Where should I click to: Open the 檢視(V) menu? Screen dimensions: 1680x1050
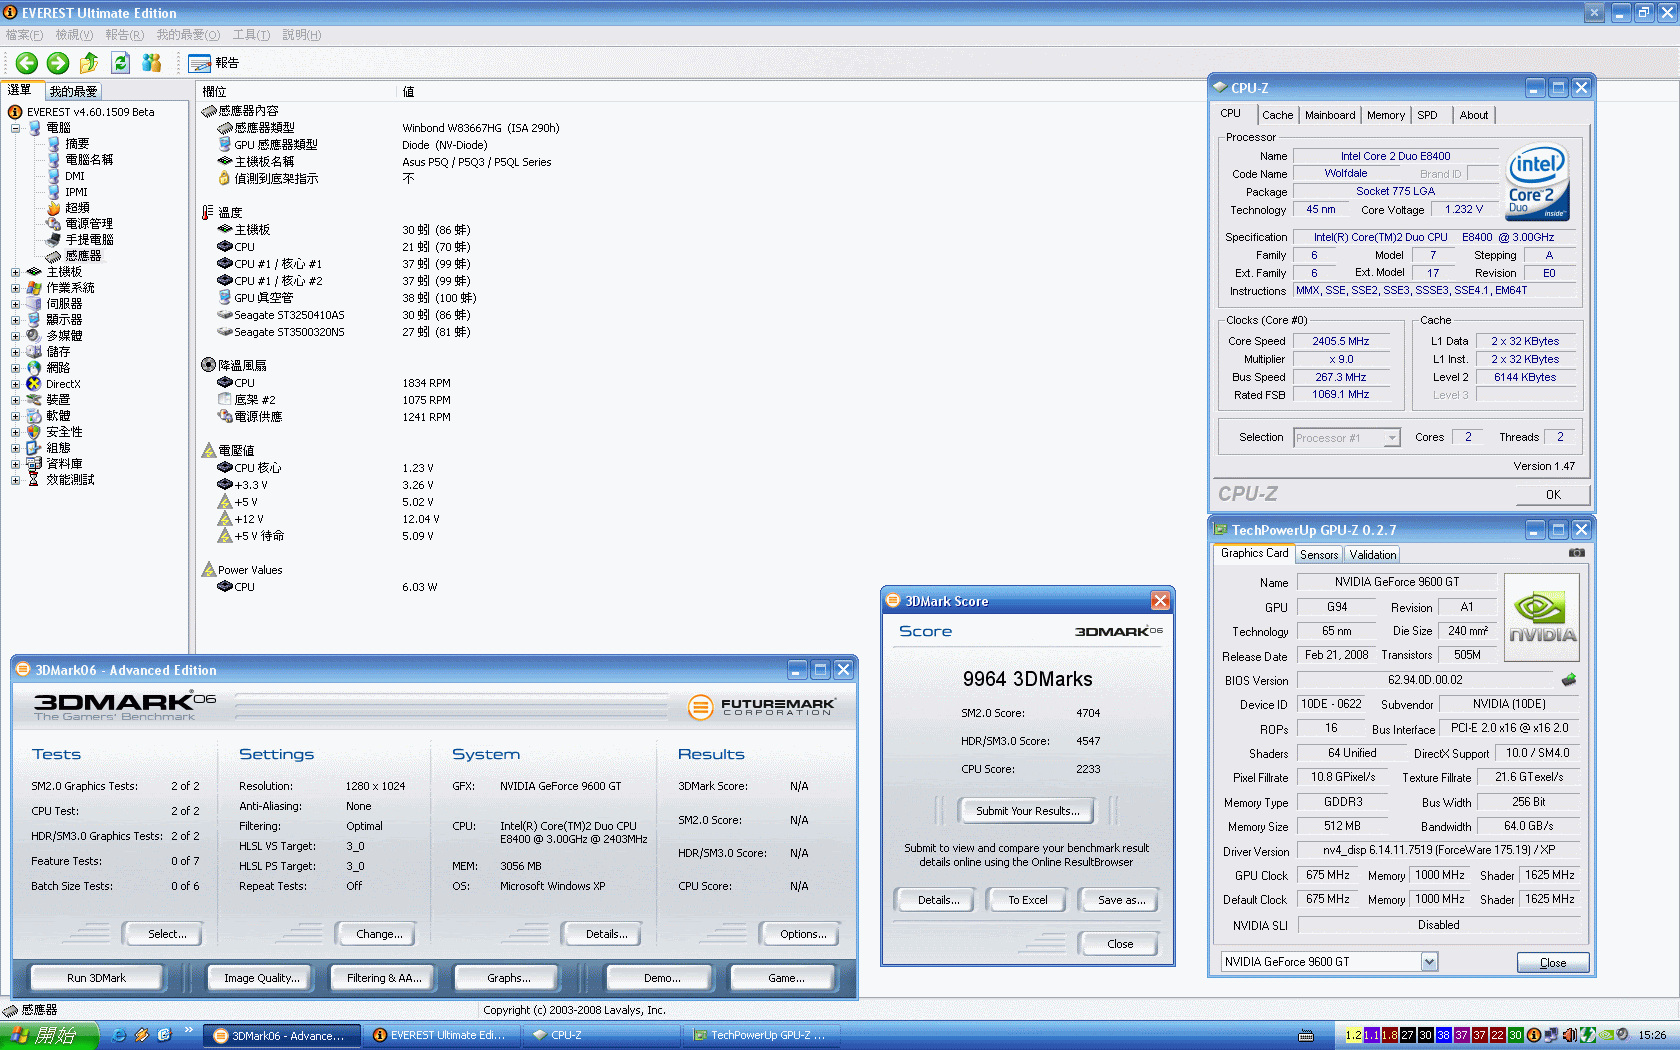tap(74, 35)
